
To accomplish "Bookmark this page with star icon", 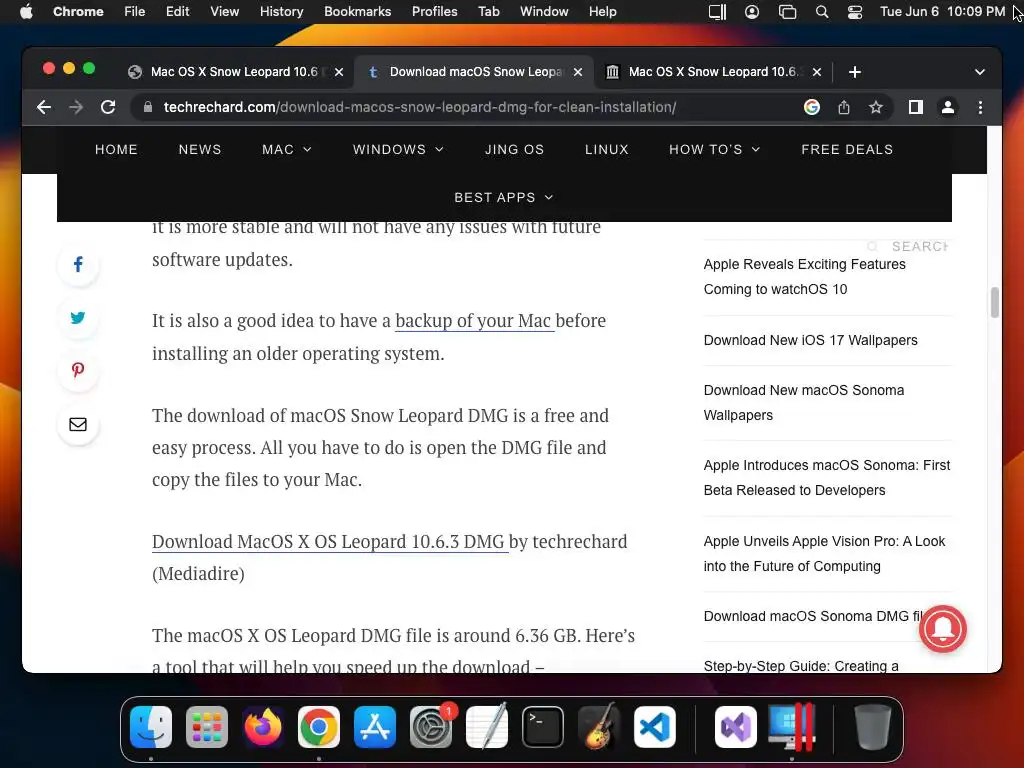I will (x=876, y=107).
